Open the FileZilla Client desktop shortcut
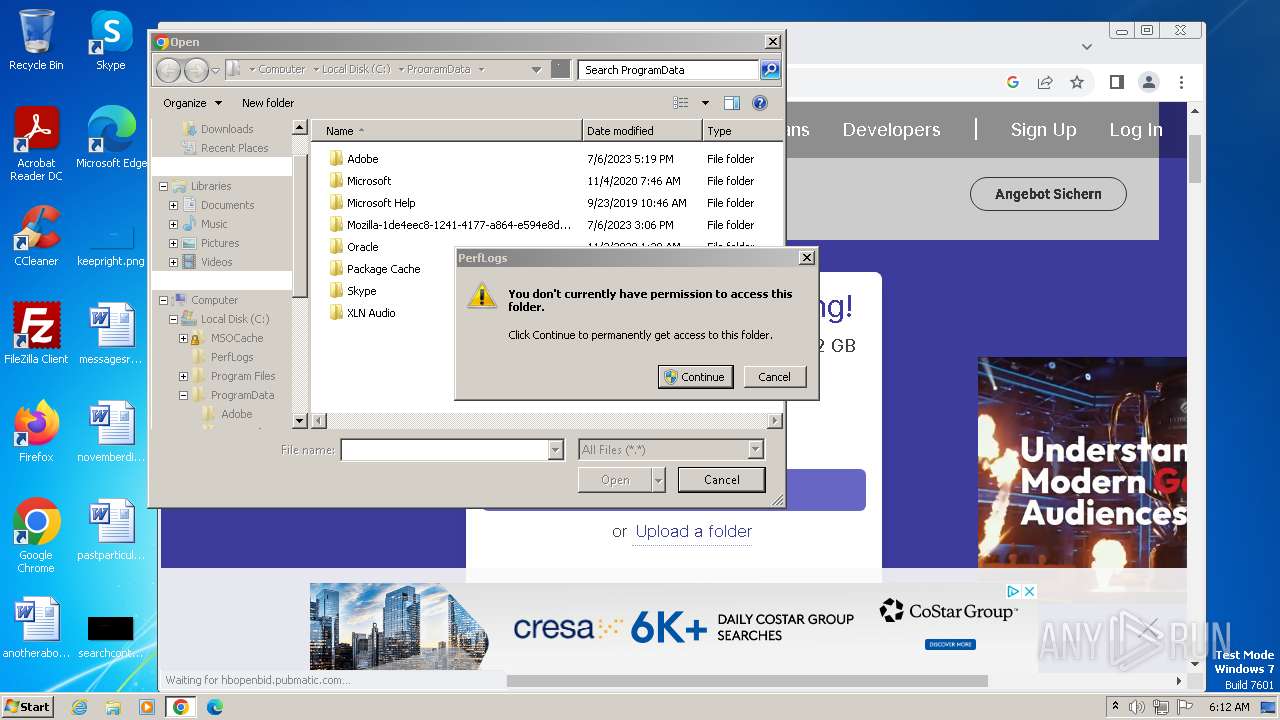This screenshot has height=720, width=1280. click(x=36, y=334)
